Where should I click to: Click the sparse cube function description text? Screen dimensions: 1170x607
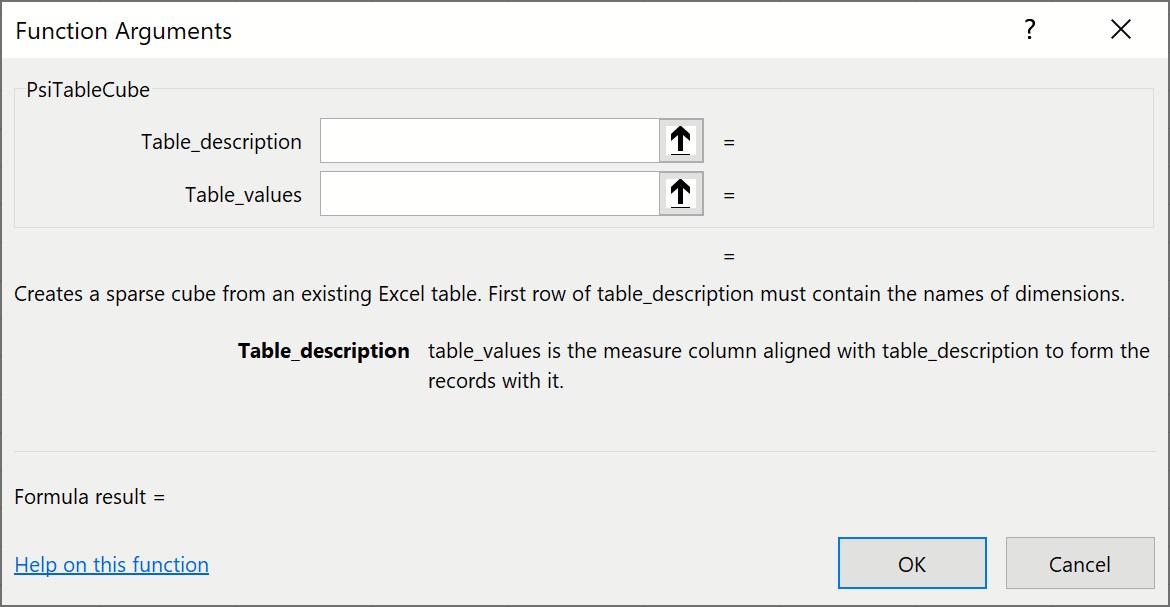tap(569, 295)
